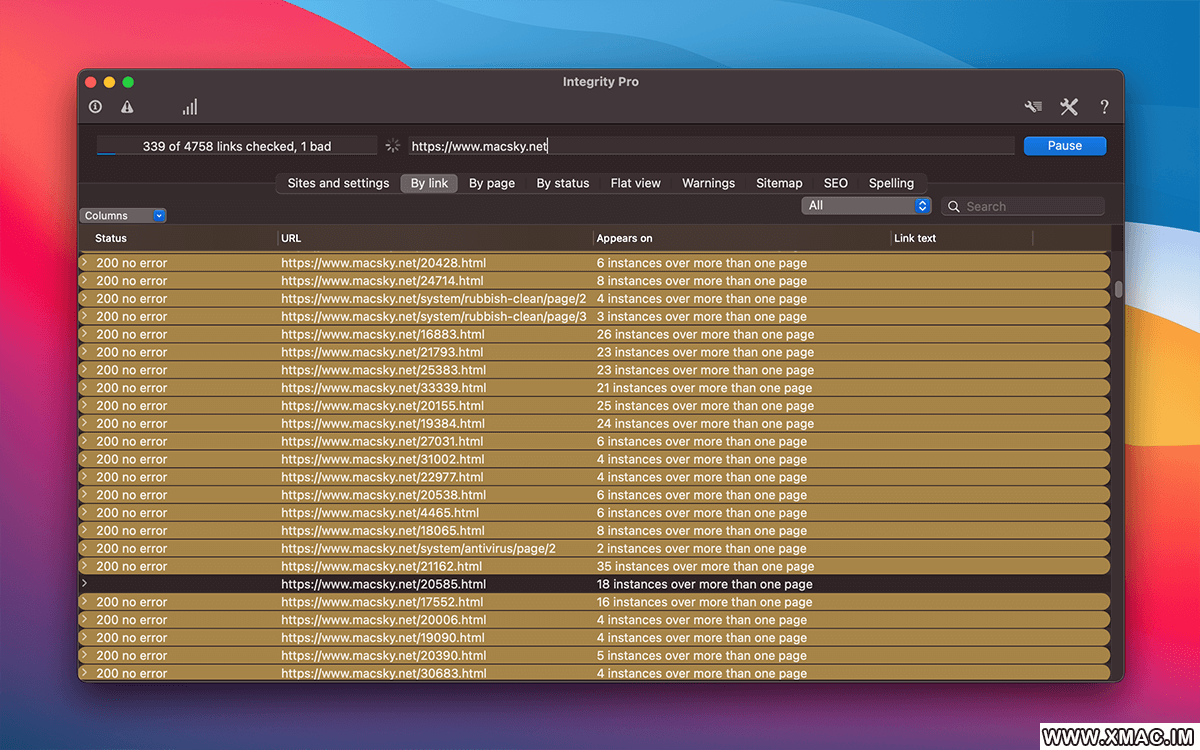Click the vertical scrollbar thumb
Screen dimensions: 1200x750
coord(1118,289)
